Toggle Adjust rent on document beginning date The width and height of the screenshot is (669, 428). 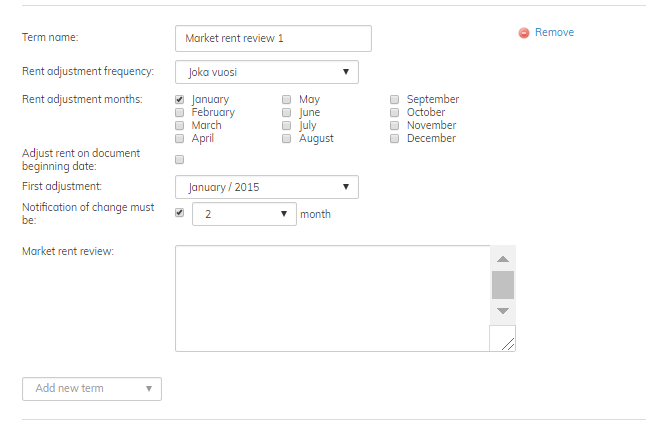180,159
